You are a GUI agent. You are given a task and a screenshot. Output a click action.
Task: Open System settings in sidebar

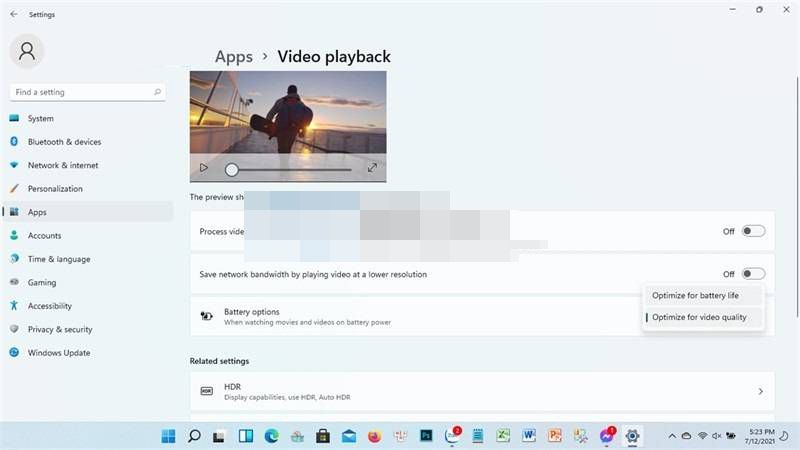(41, 118)
